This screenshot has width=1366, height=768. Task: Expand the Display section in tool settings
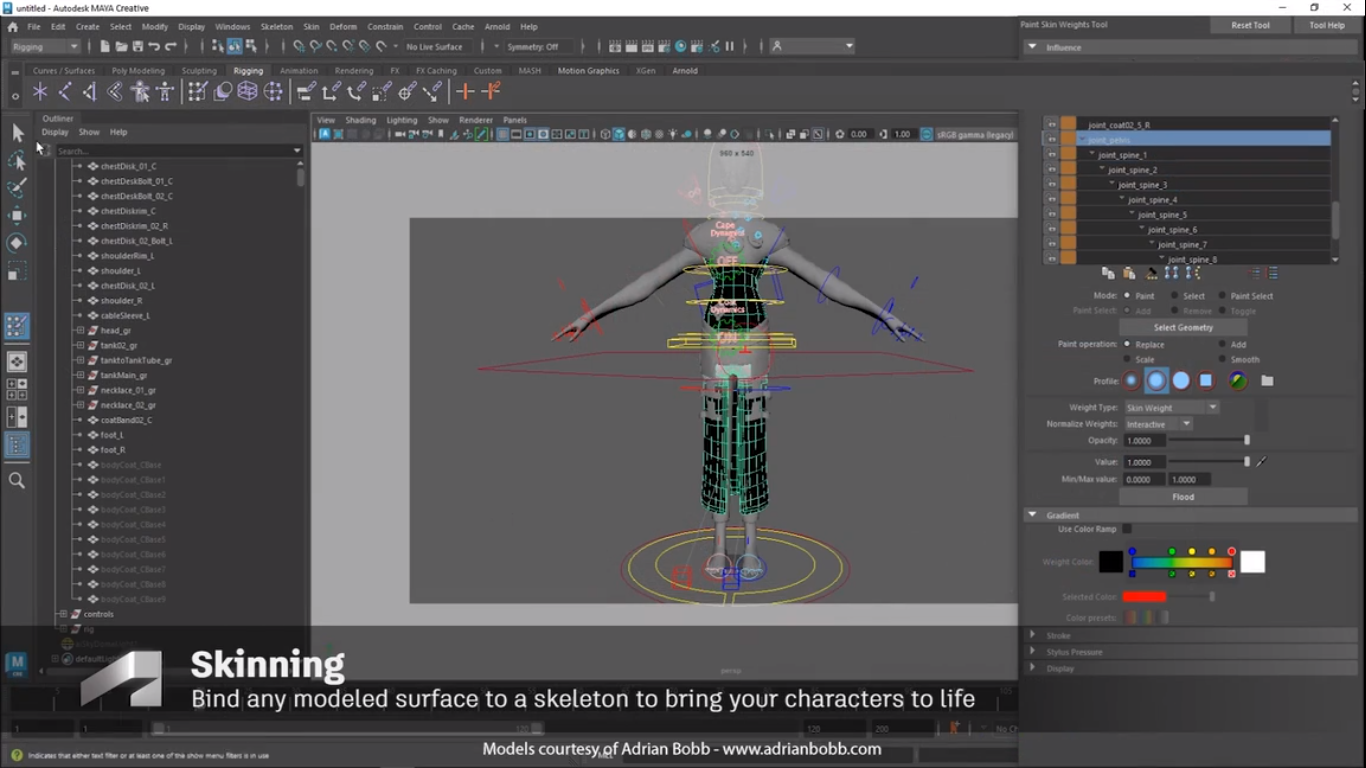(x=1032, y=668)
